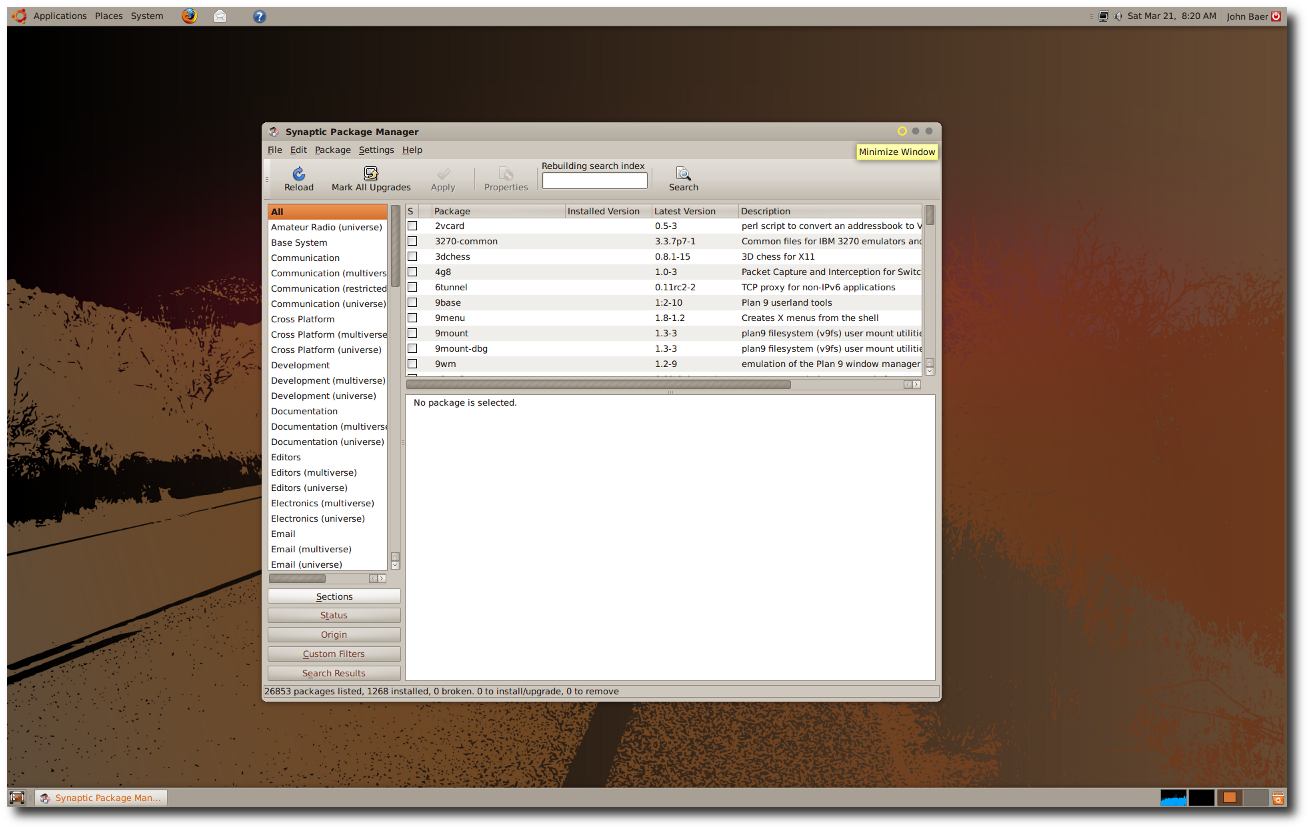Click the Sections filter button
The image size is (1310, 830).
(x=334, y=596)
